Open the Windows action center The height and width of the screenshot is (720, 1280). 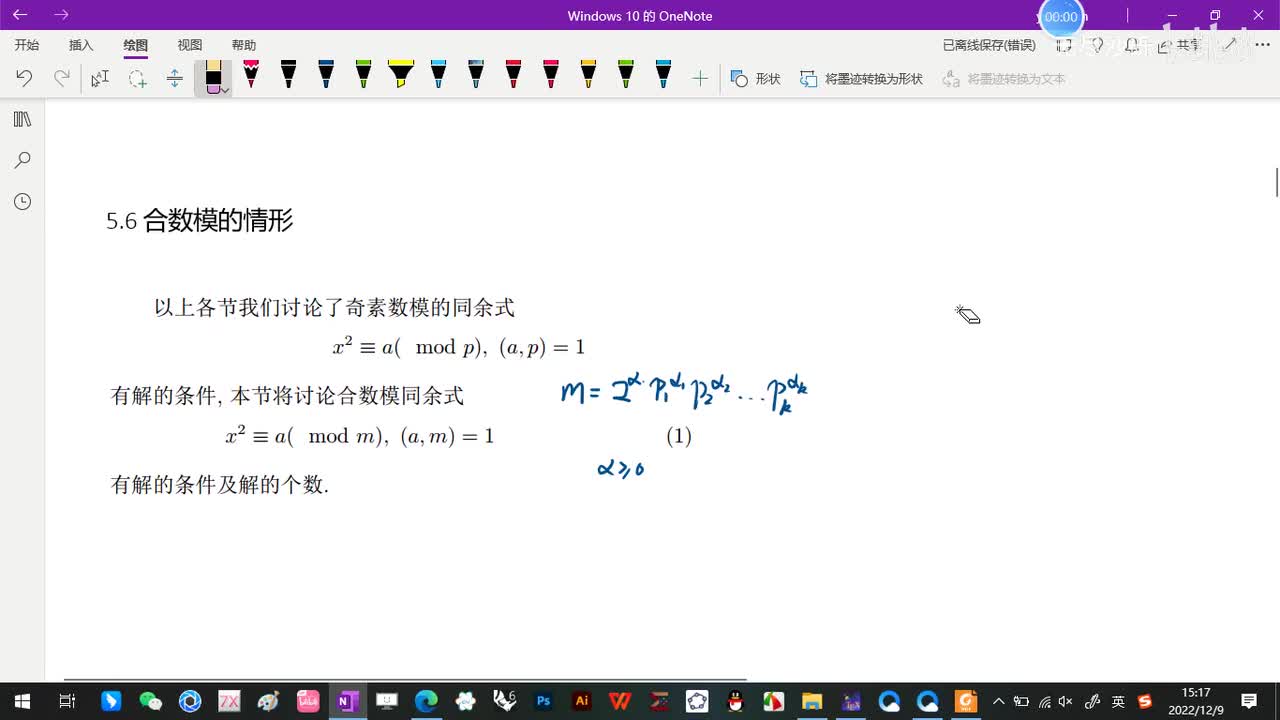pyautogui.click(x=1249, y=701)
